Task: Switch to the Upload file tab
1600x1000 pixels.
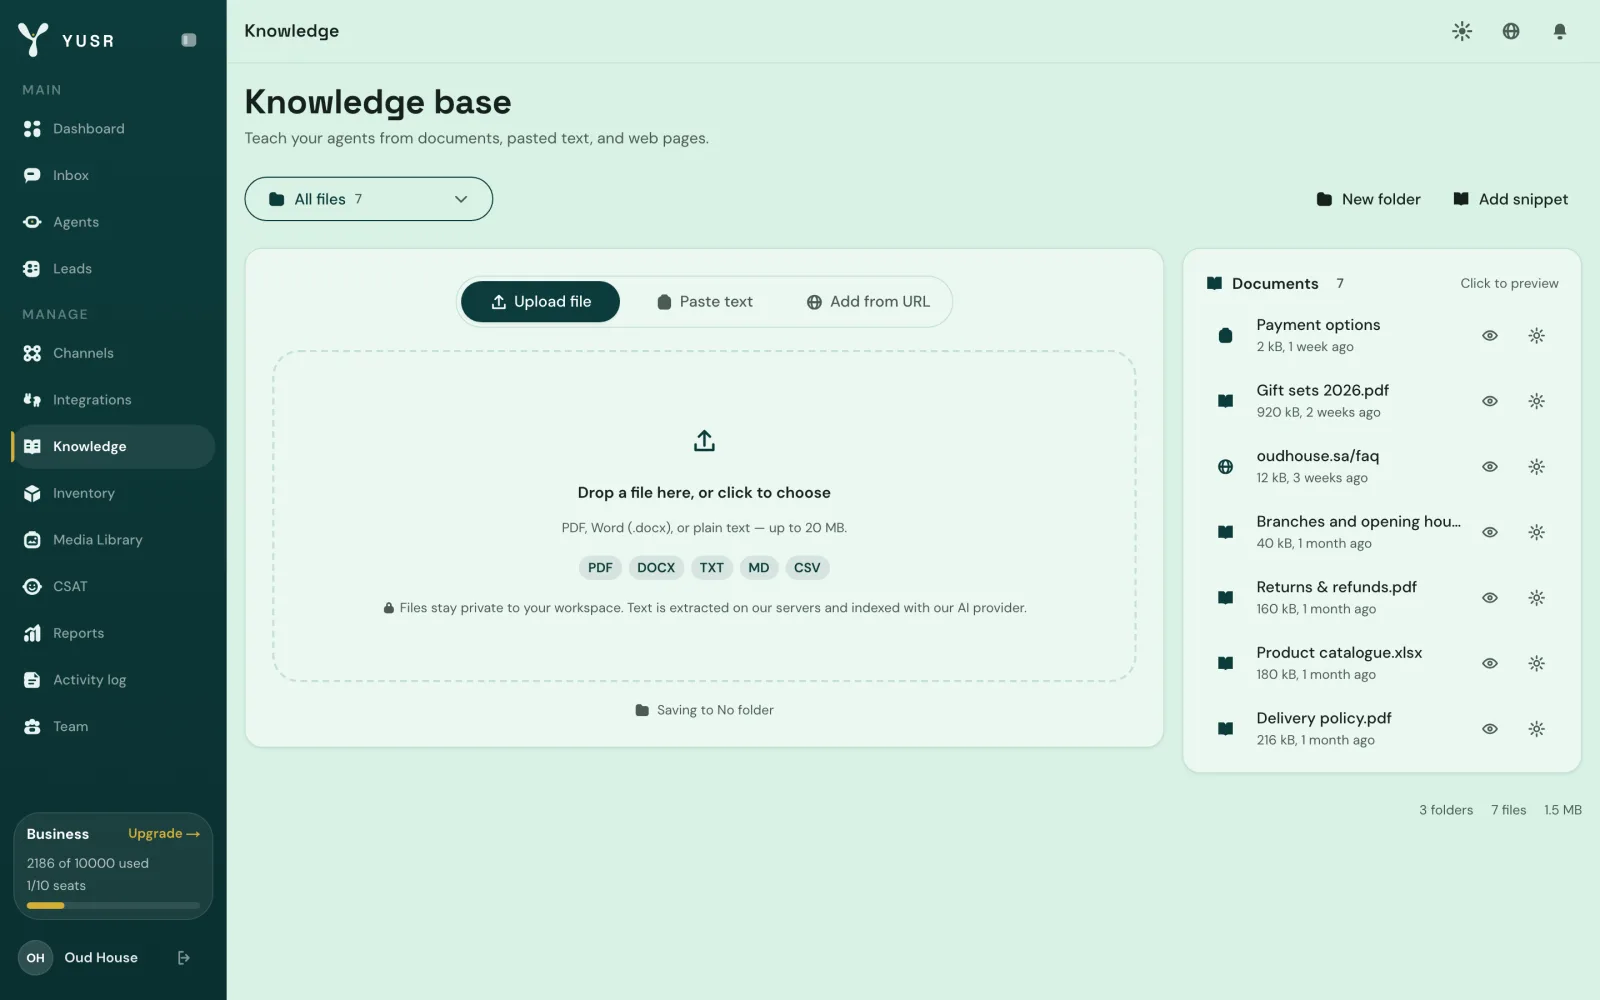Action: pos(541,302)
